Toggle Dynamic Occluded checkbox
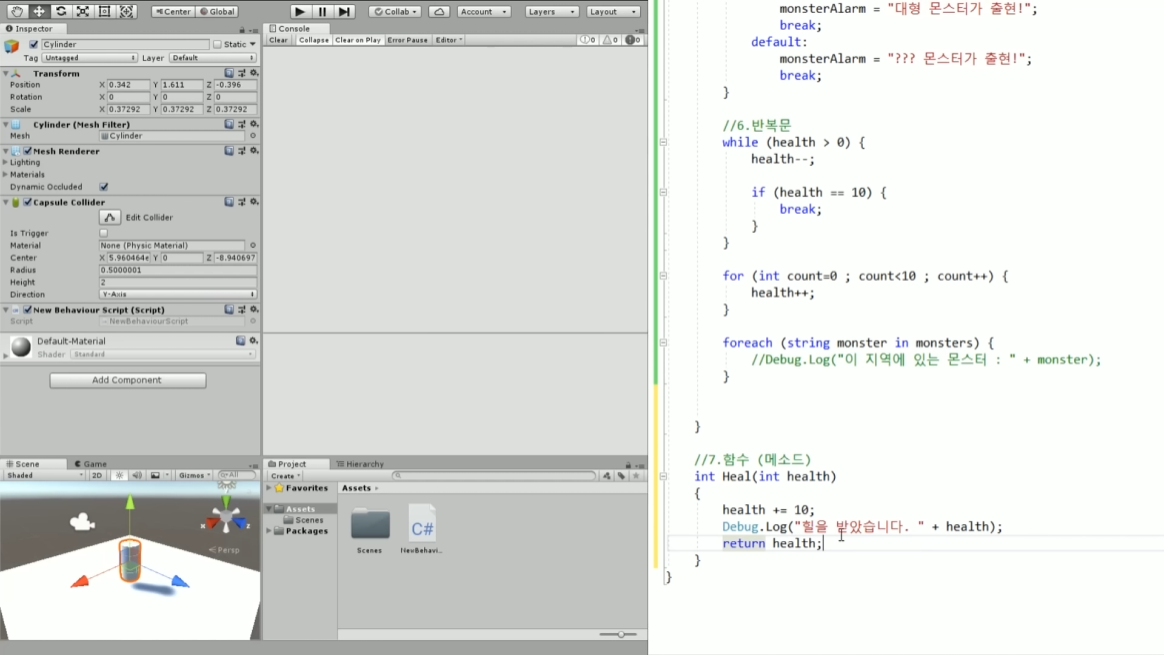Image resolution: width=1164 pixels, height=655 pixels. pos(104,187)
